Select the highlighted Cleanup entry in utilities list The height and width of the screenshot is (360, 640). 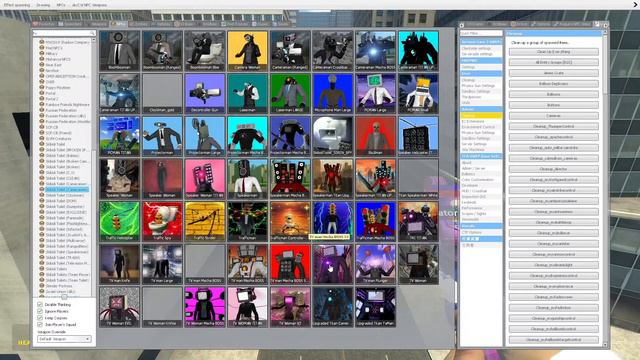point(481,116)
